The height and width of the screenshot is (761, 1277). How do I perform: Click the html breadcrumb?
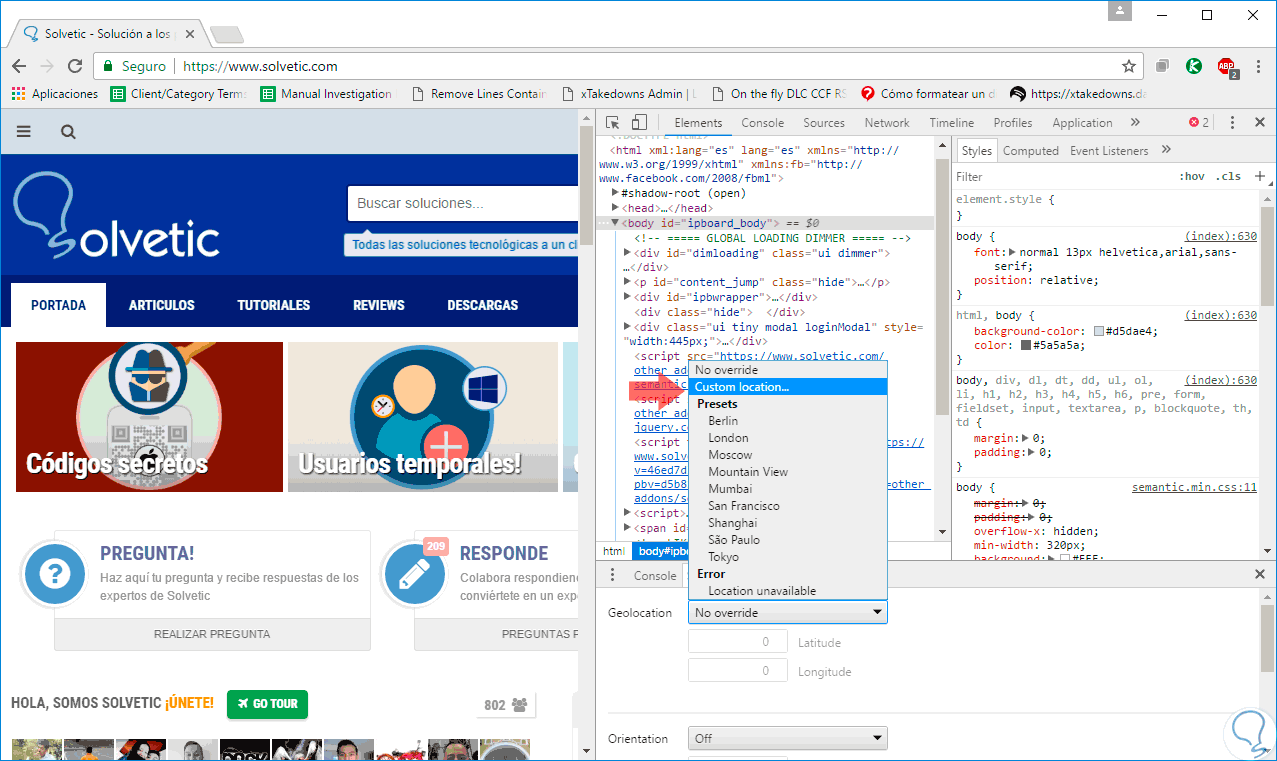click(614, 551)
